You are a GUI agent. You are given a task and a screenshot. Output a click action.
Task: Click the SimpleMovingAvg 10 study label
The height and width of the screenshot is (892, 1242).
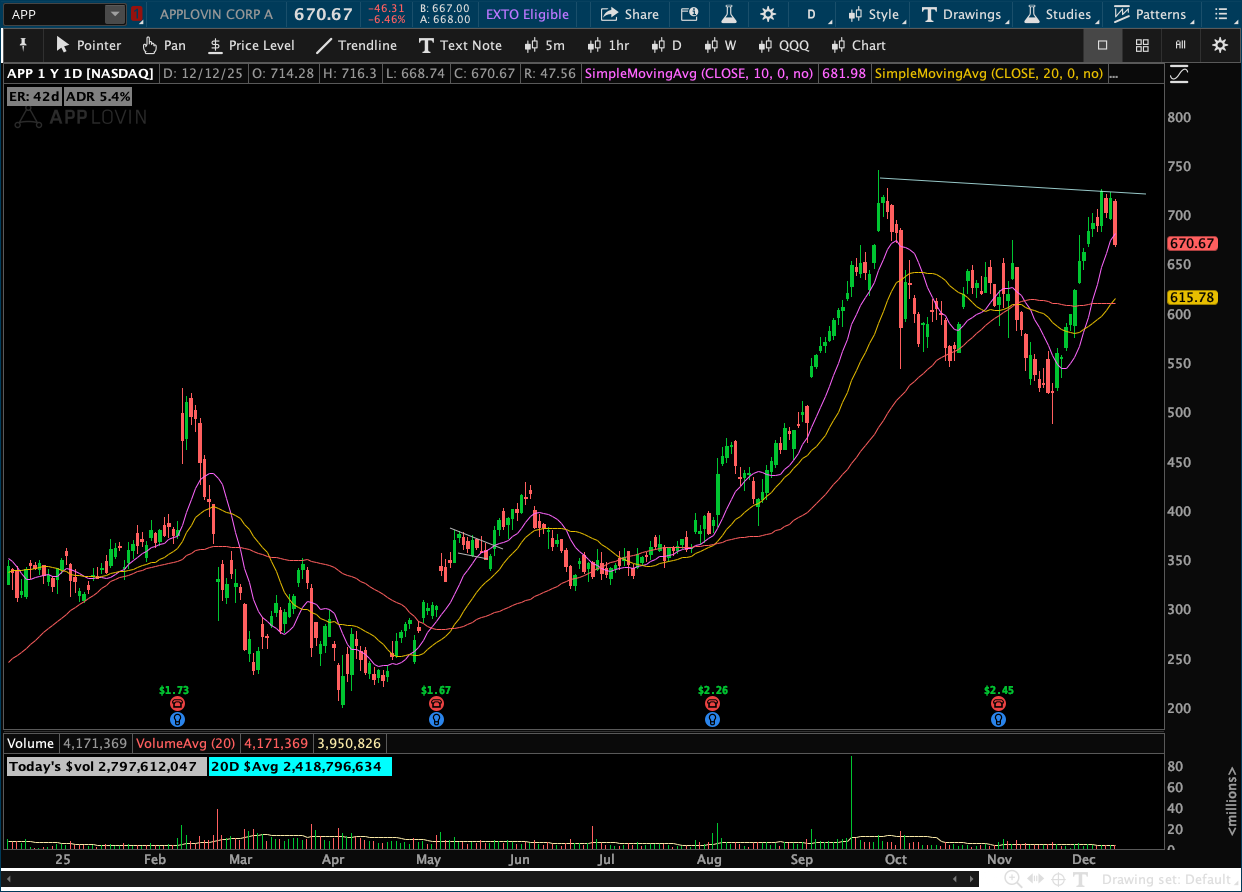pos(698,74)
